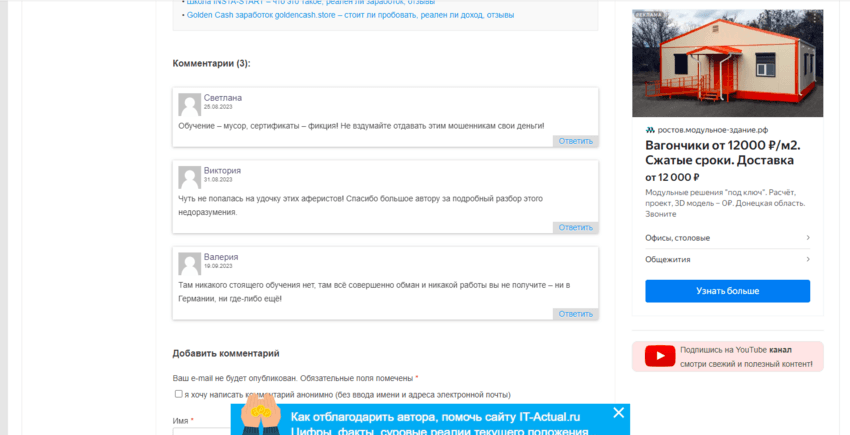Click the YouTube channel subscribe text

pyautogui.click(x=743, y=356)
